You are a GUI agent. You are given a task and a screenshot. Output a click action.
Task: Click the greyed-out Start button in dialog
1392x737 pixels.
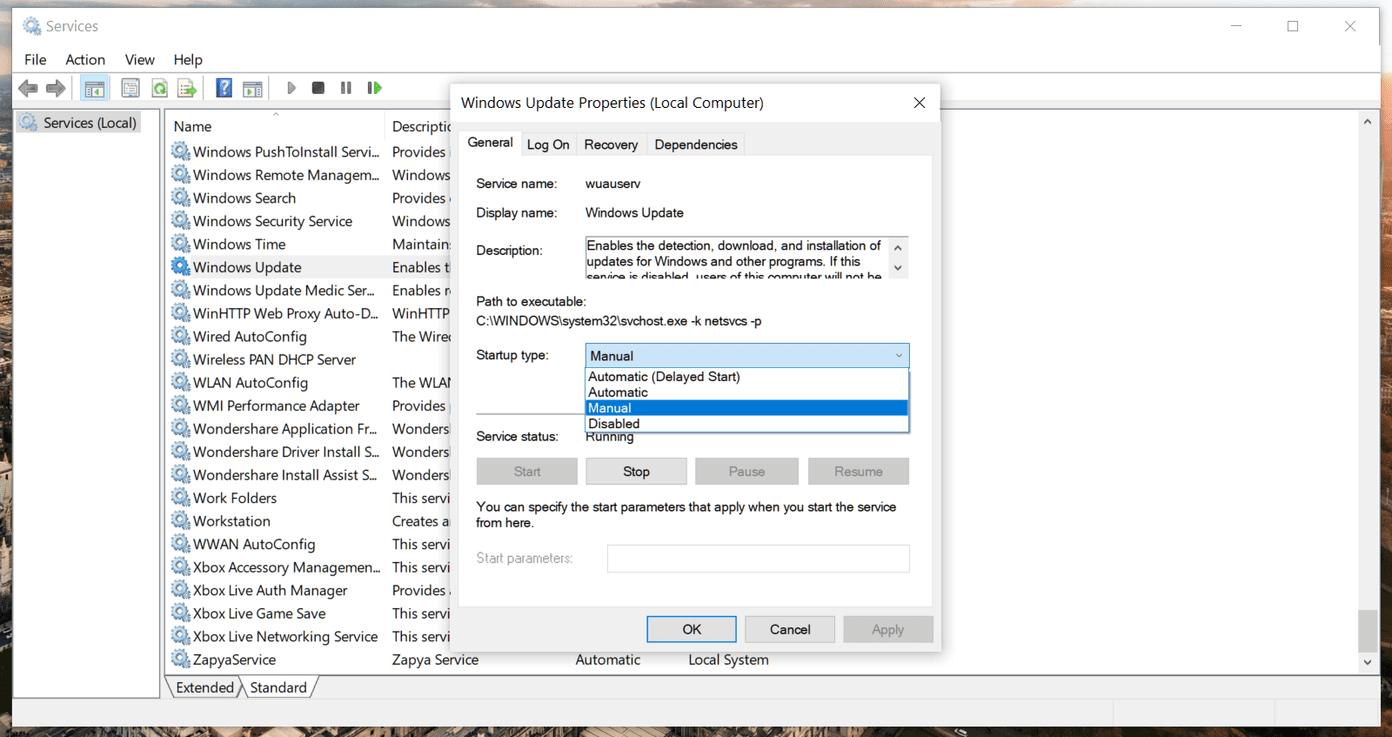pyautogui.click(x=527, y=471)
